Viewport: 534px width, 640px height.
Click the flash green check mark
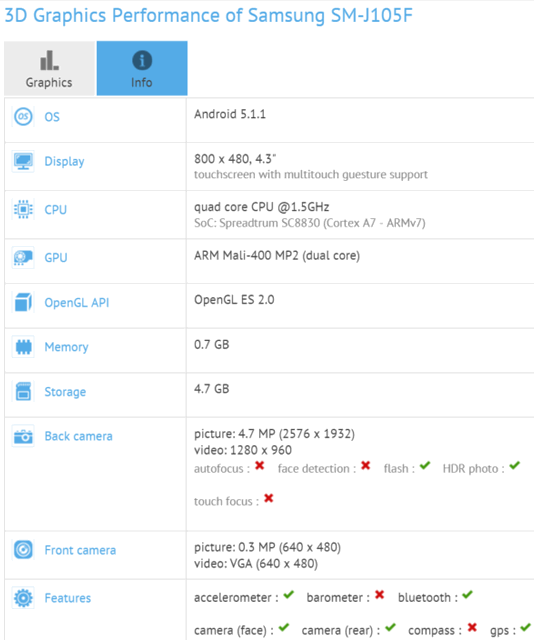[x=425, y=465]
